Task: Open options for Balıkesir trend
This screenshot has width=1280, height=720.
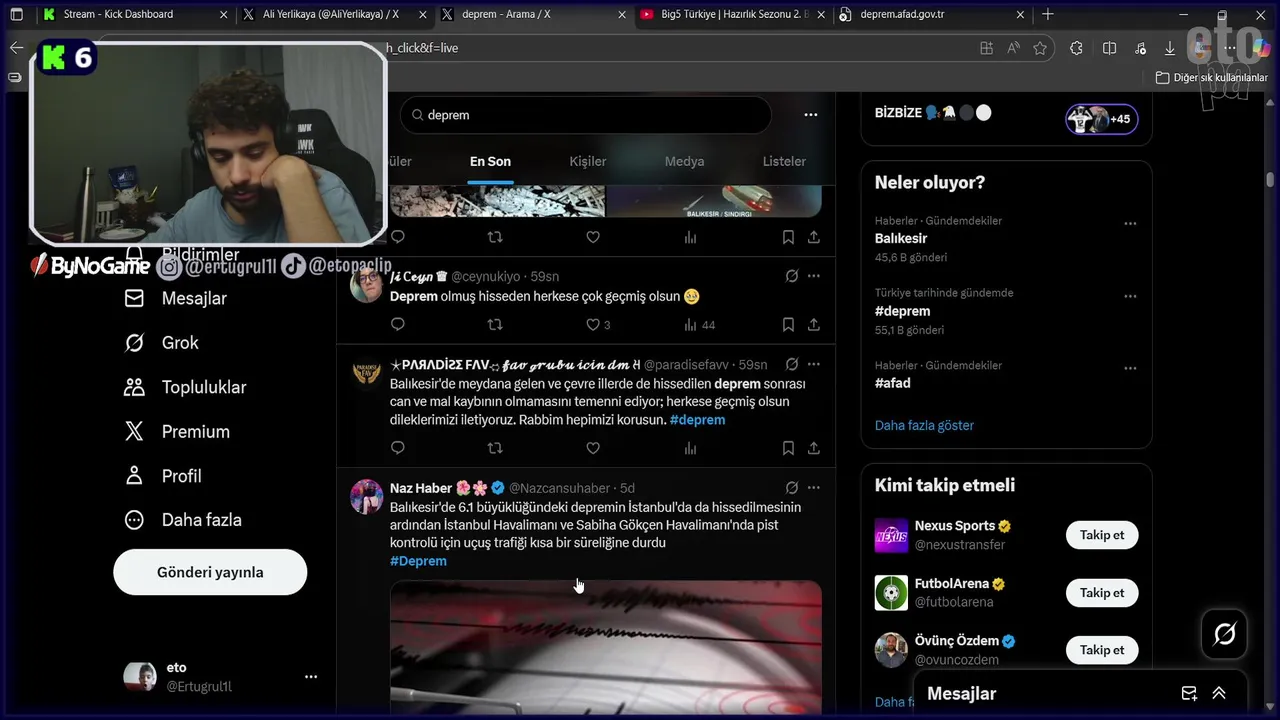Action: click(x=1130, y=224)
